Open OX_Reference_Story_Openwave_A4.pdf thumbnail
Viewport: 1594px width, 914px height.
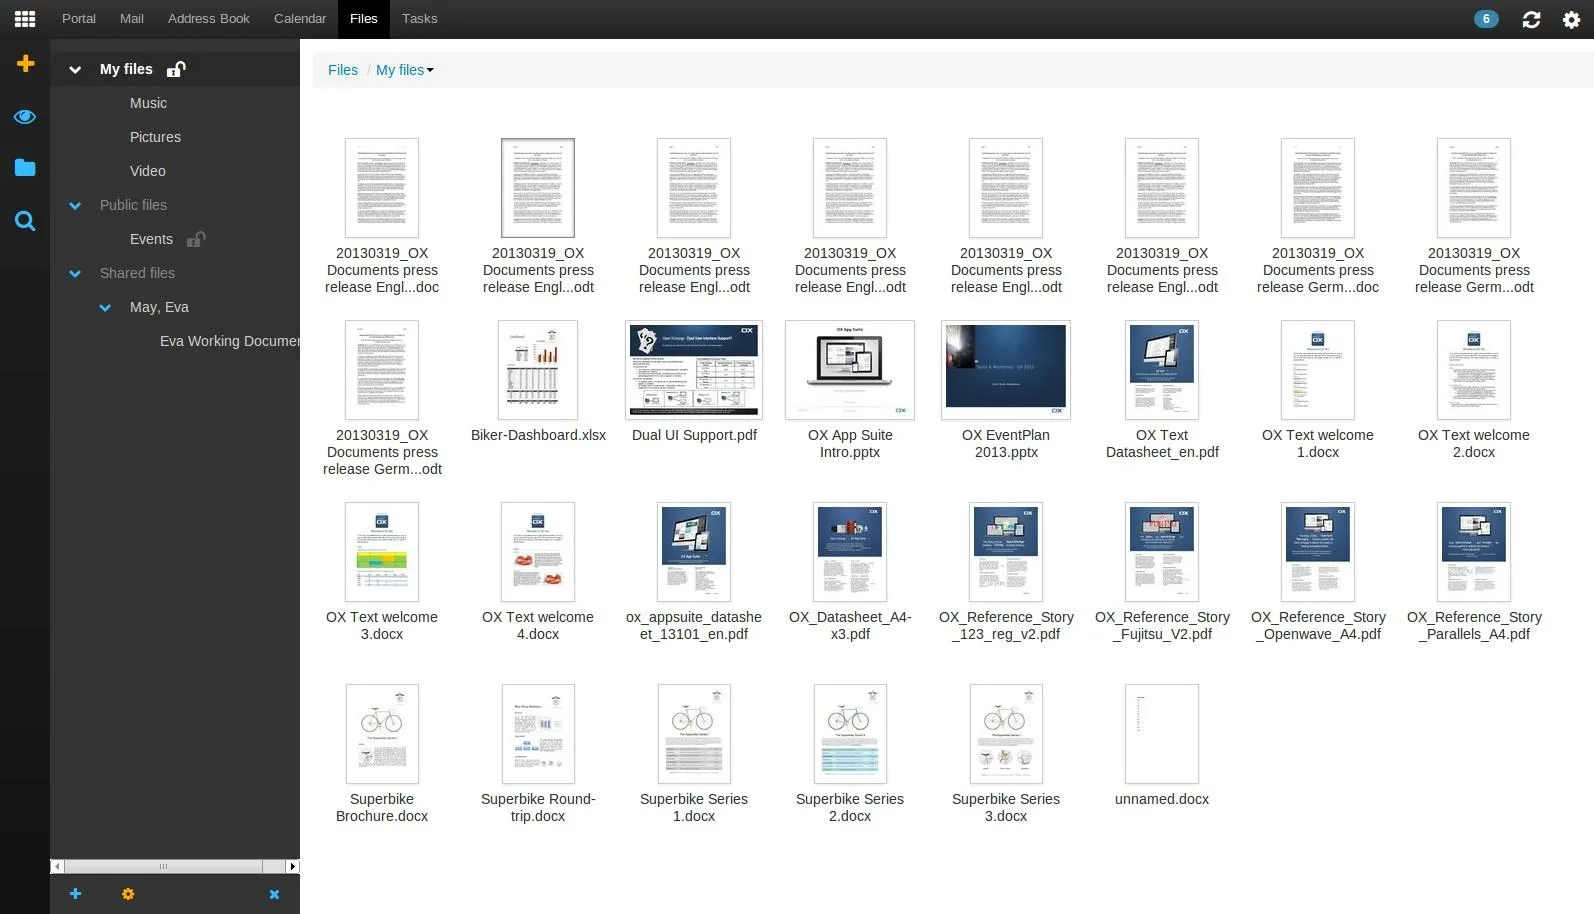pyautogui.click(x=1318, y=552)
